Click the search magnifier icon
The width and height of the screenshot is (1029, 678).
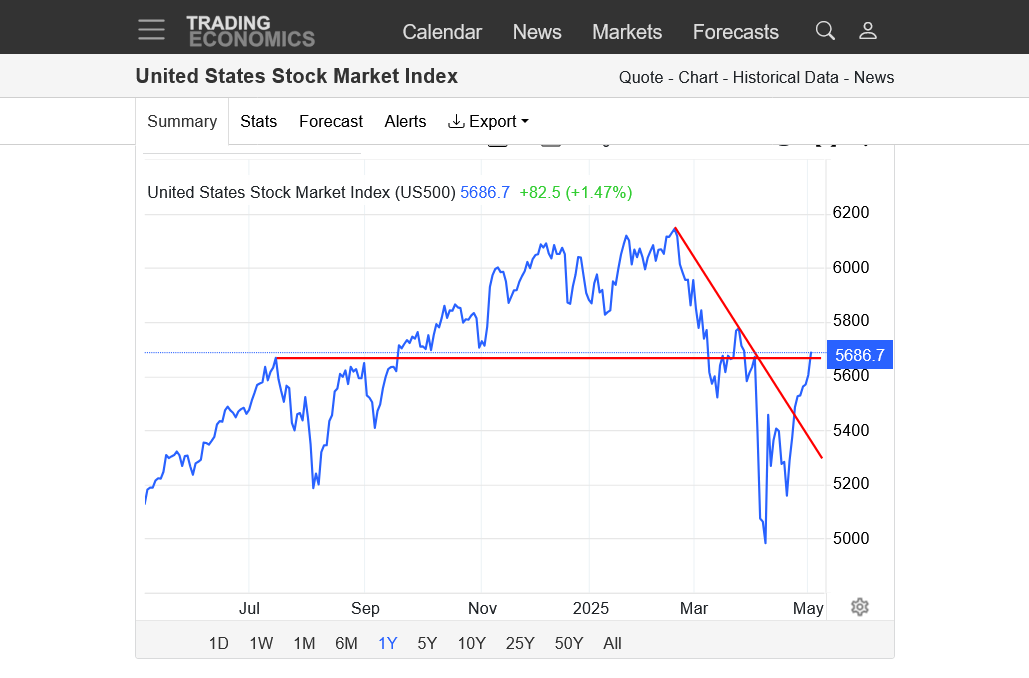coord(825,31)
